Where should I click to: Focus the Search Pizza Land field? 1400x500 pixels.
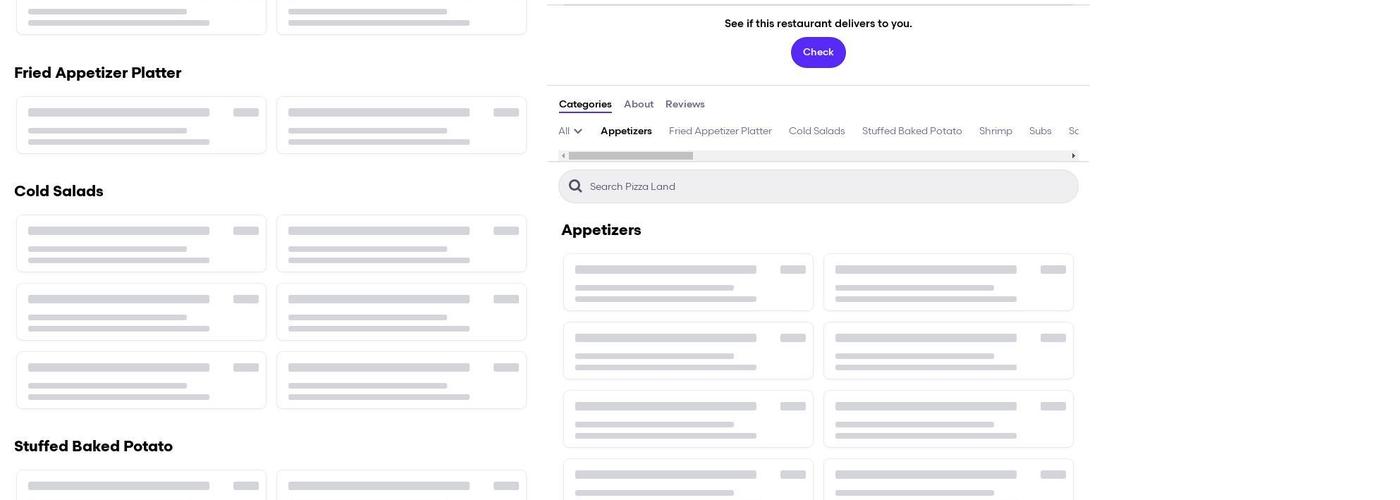(830, 186)
